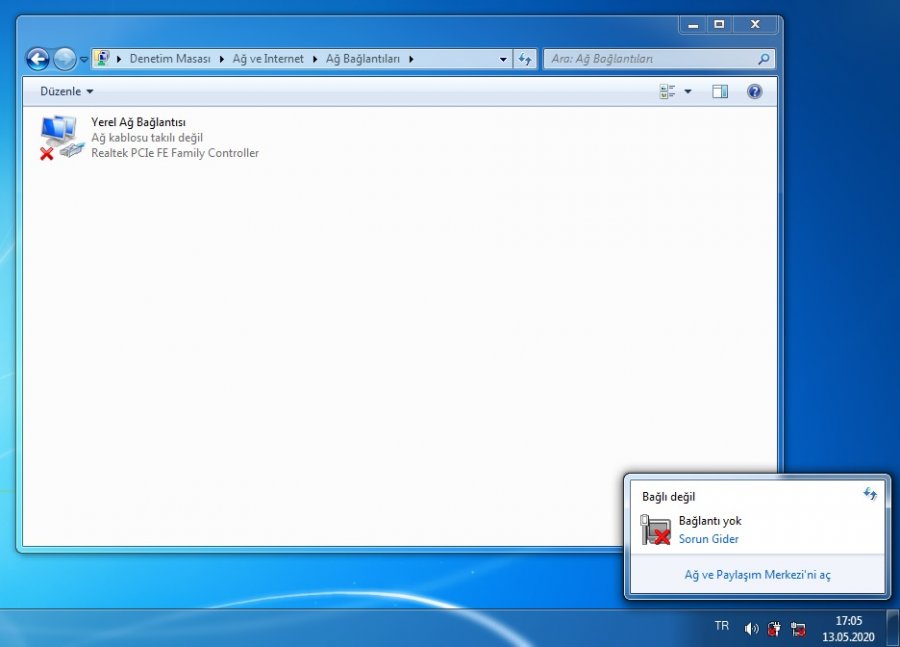Click the search magnifier icon
The width and height of the screenshot is (900, 647).
point(764,59)
